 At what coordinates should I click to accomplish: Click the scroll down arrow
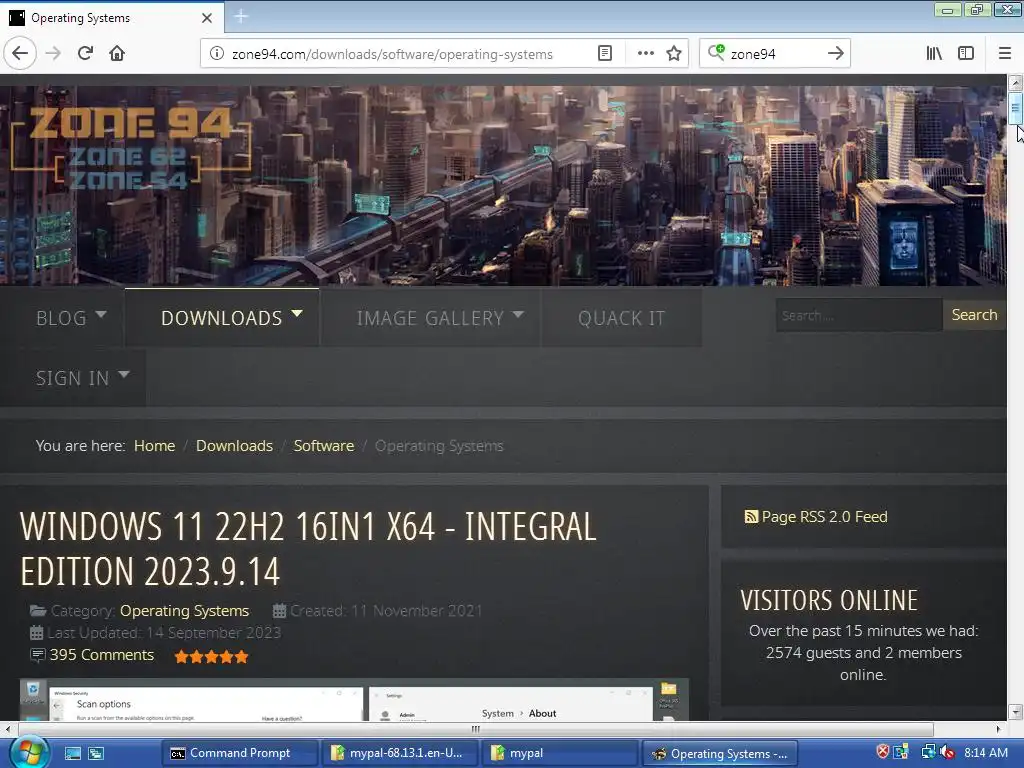click(x=1016, y=712)
